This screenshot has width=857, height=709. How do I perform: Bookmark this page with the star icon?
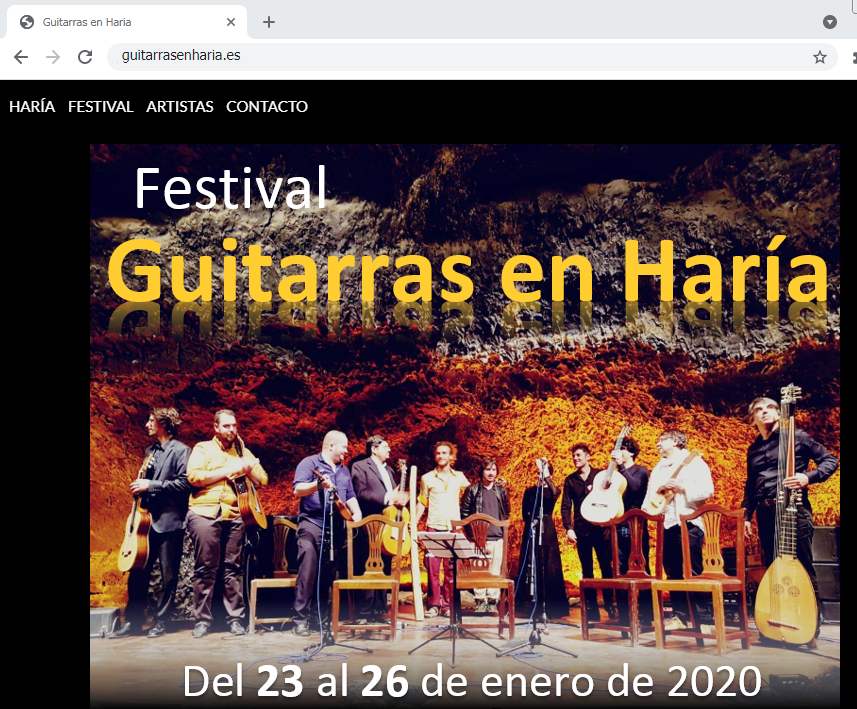tap(819, 57)
